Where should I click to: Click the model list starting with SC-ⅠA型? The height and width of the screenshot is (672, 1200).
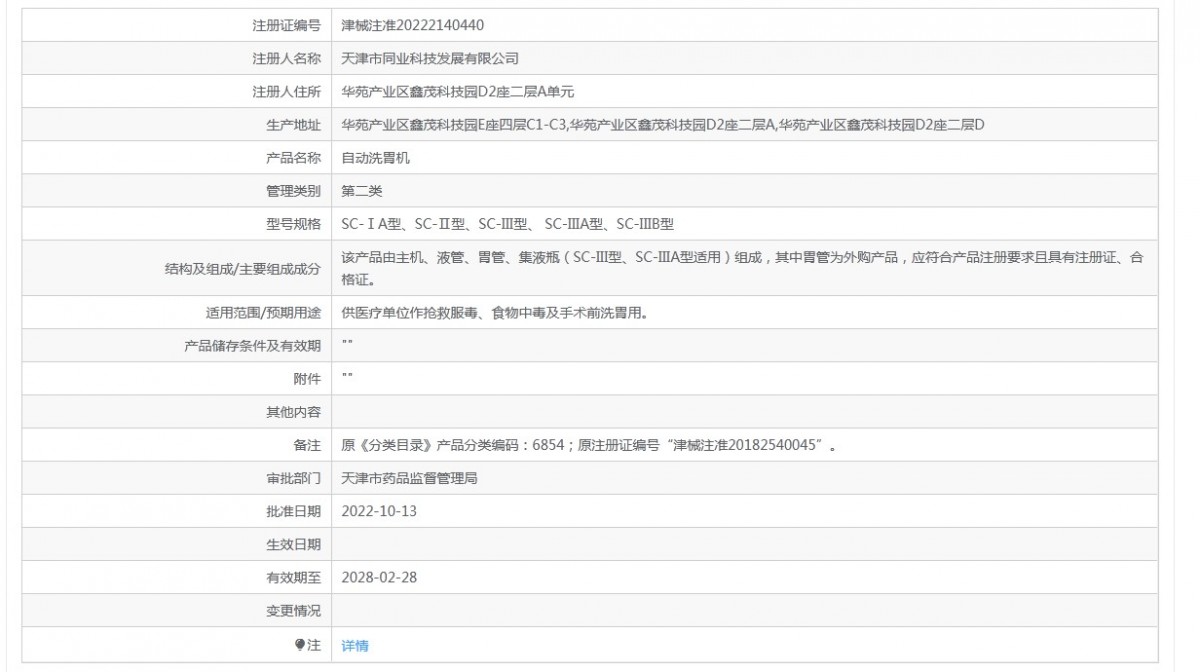pos(508,224)
